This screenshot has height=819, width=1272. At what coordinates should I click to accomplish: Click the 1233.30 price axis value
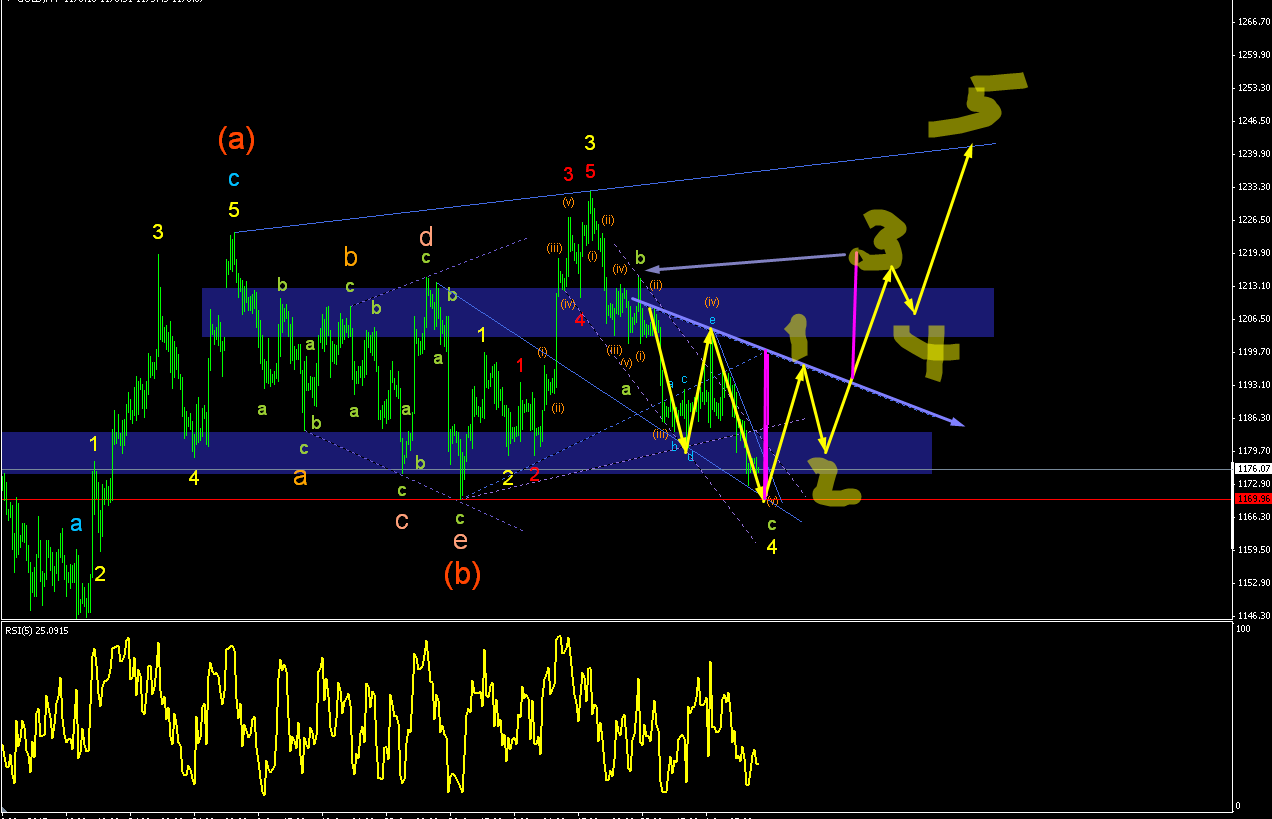(x=1254, y=186)
